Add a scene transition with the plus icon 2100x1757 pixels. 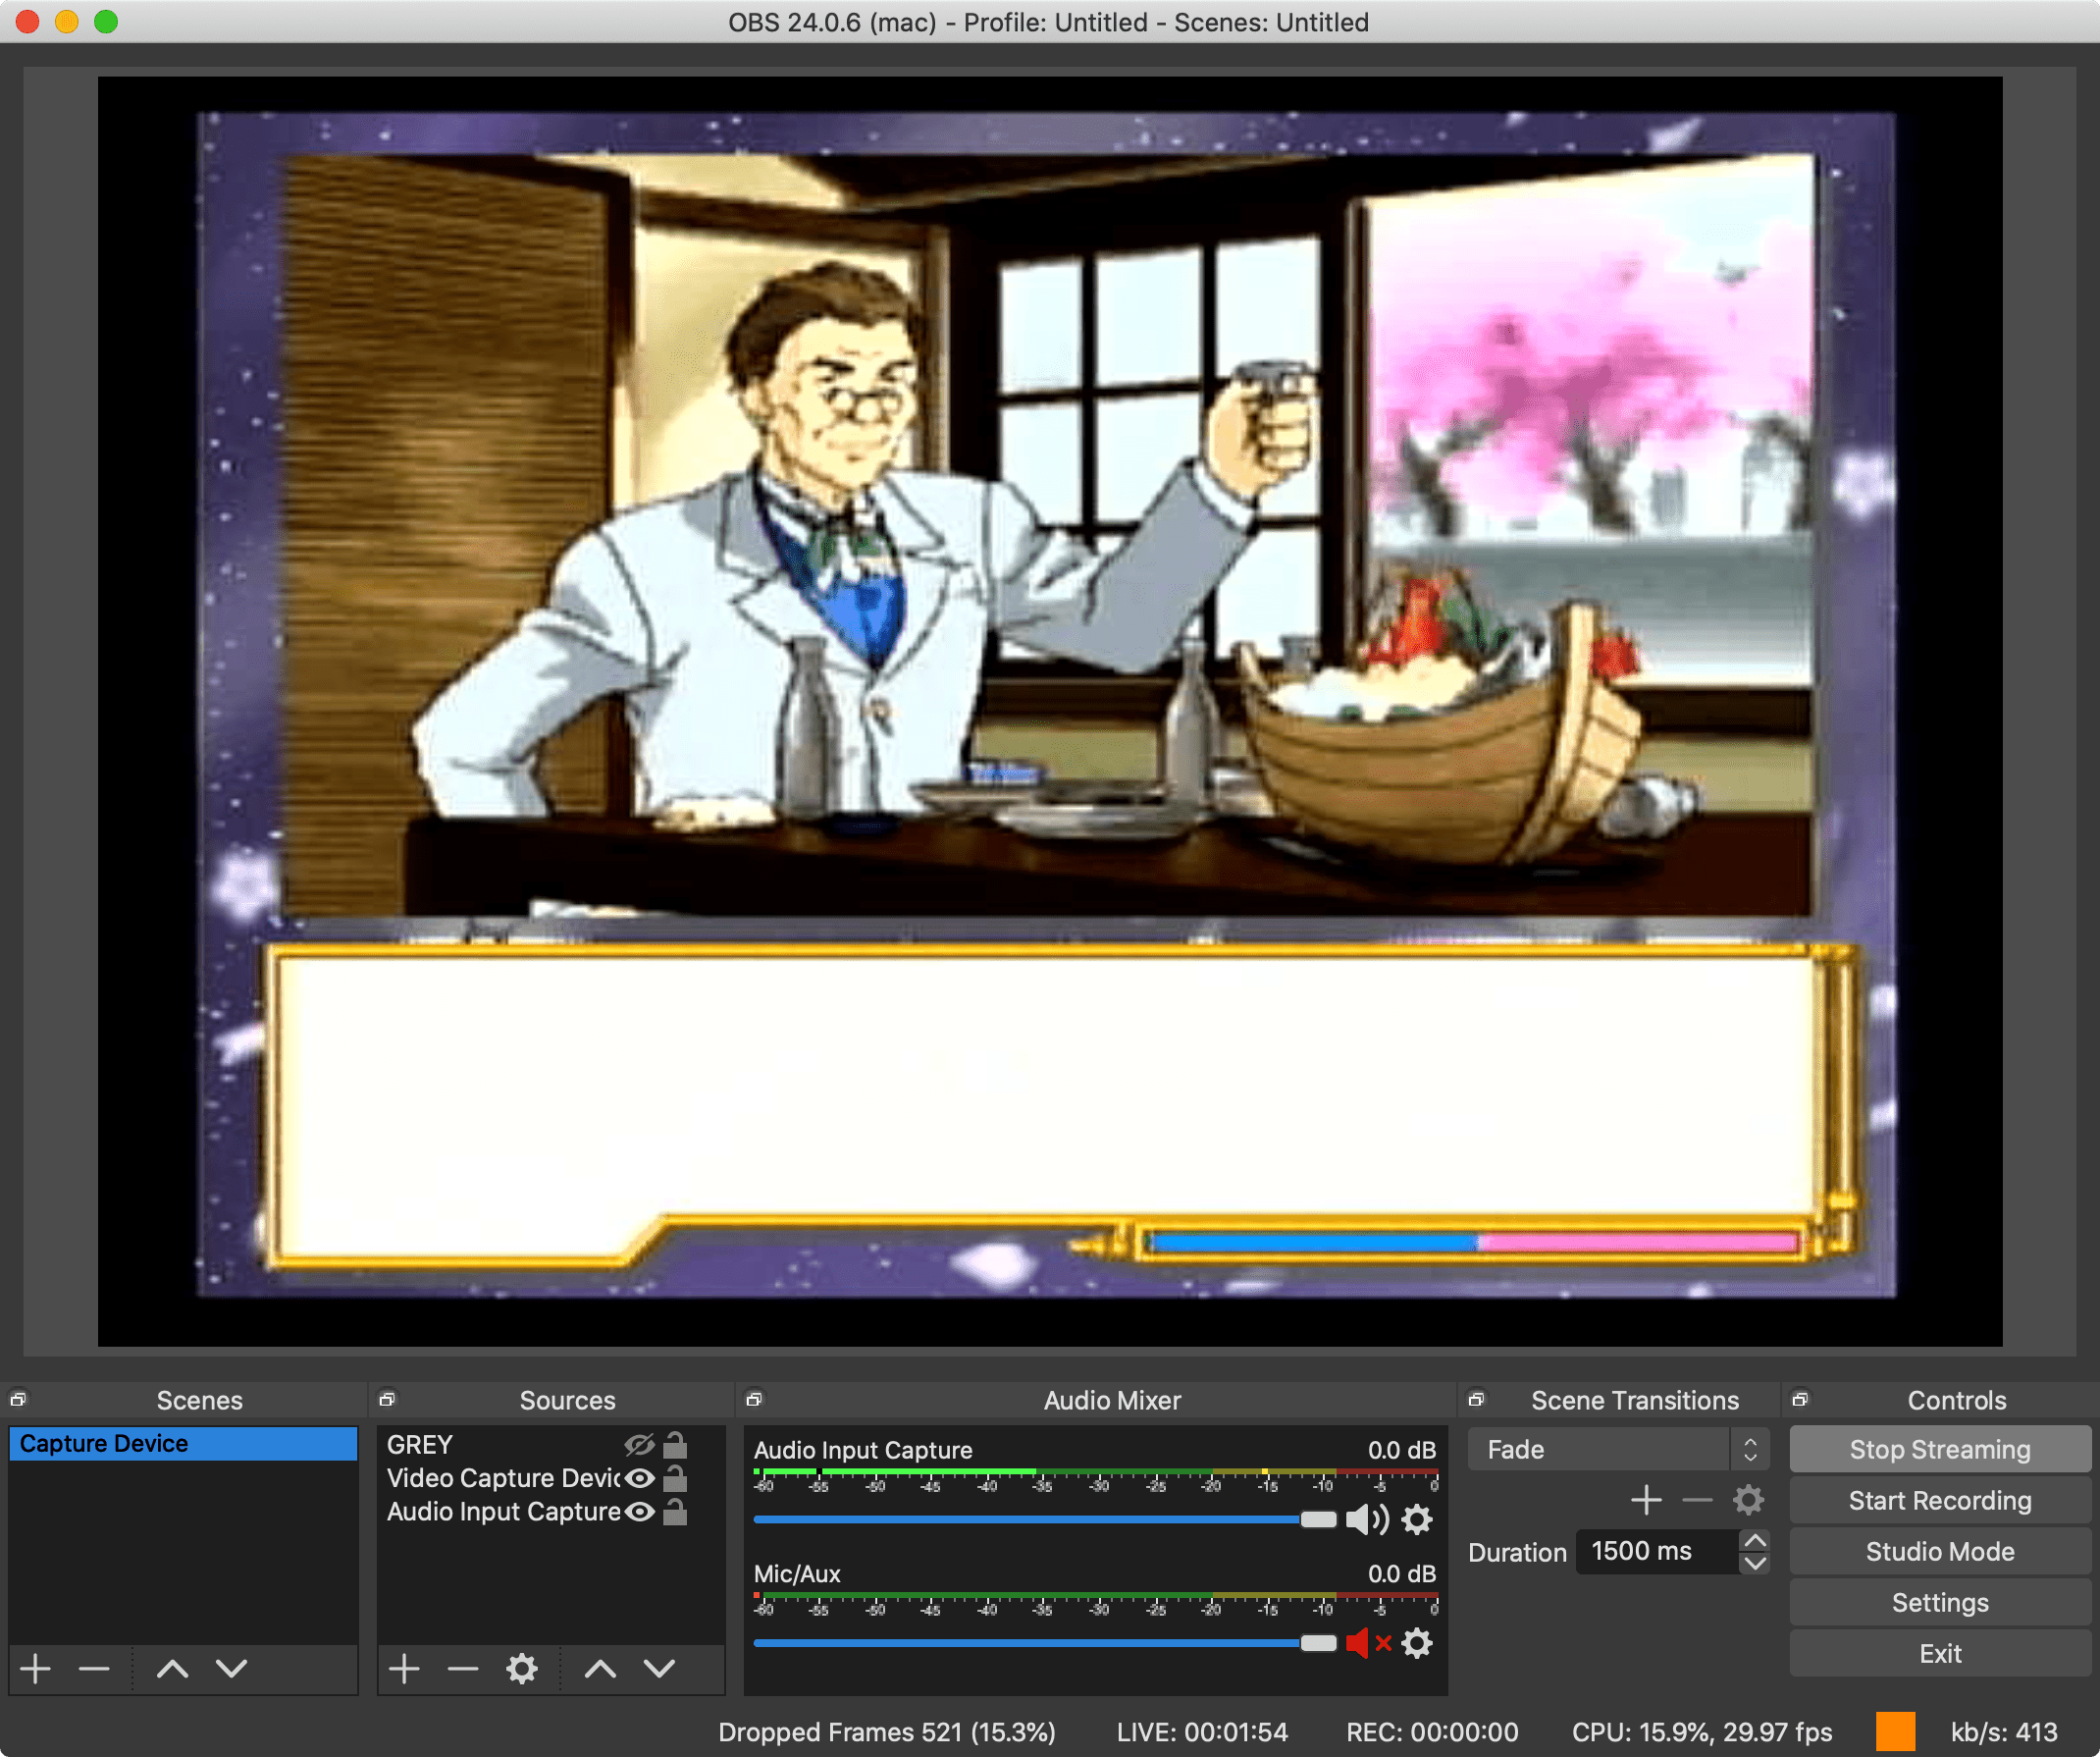pyautogui.click(x=1646, y=1500)
